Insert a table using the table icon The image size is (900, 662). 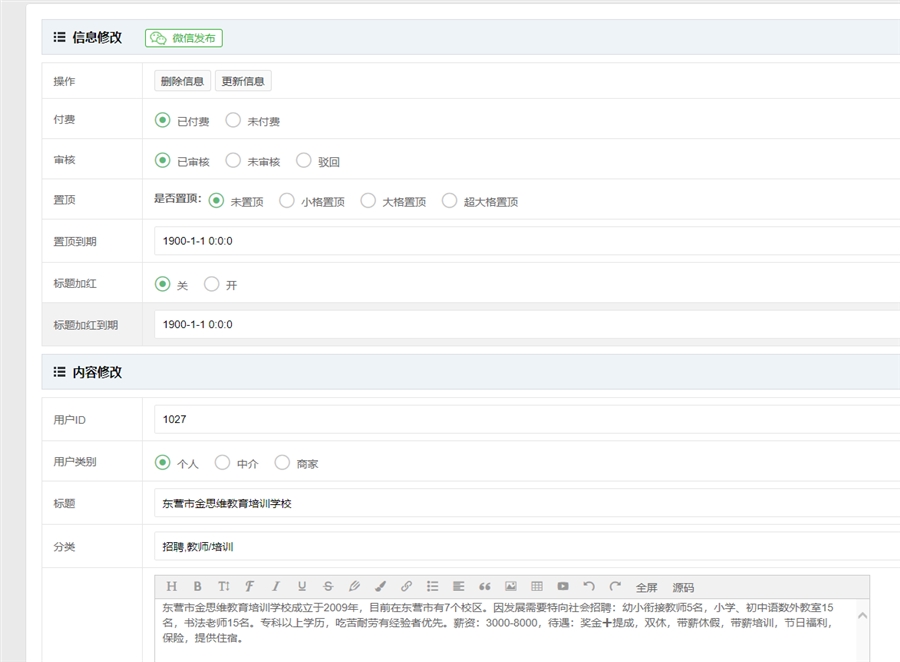(537, 587)
